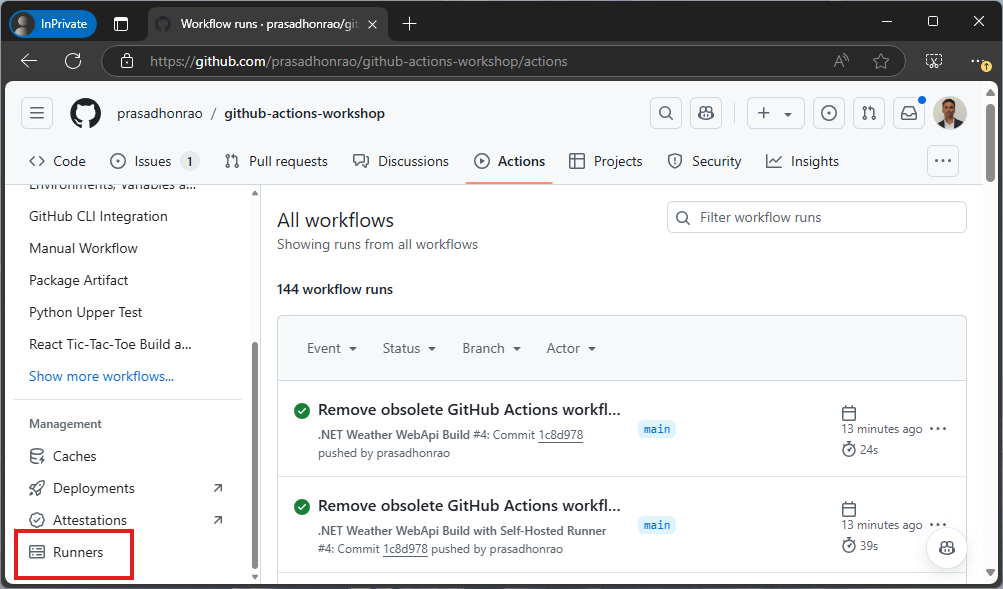Open pull requests header icon
This screenshot has height=589, width=1003.
coord(869,113)
